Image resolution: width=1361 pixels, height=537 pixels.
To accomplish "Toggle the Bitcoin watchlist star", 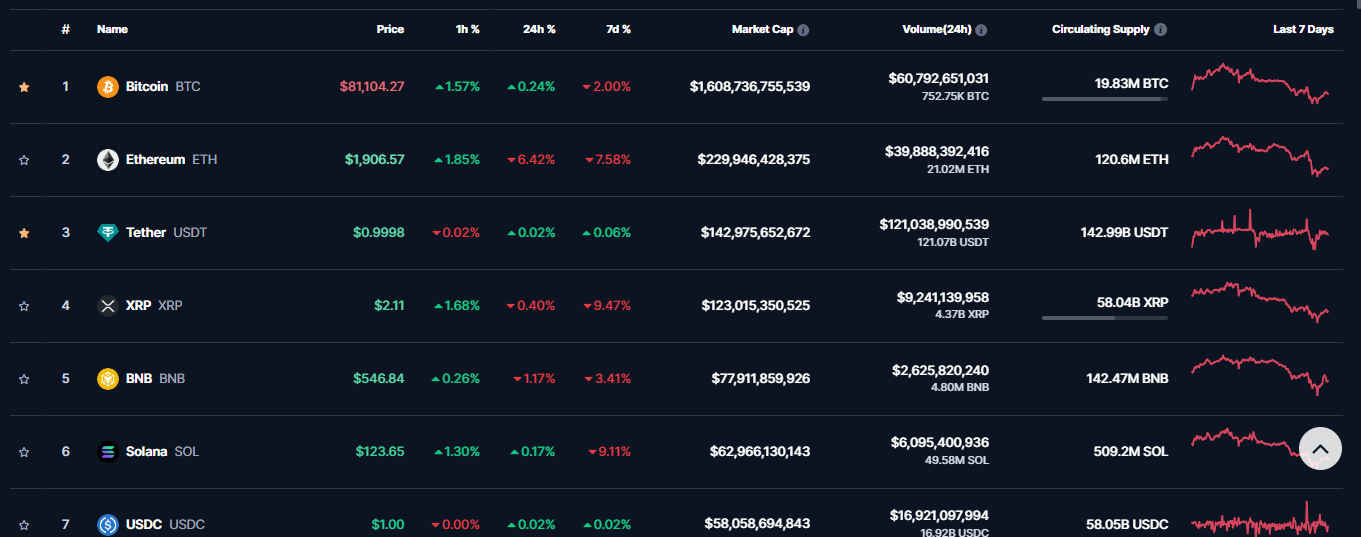I will pos(24,87).
